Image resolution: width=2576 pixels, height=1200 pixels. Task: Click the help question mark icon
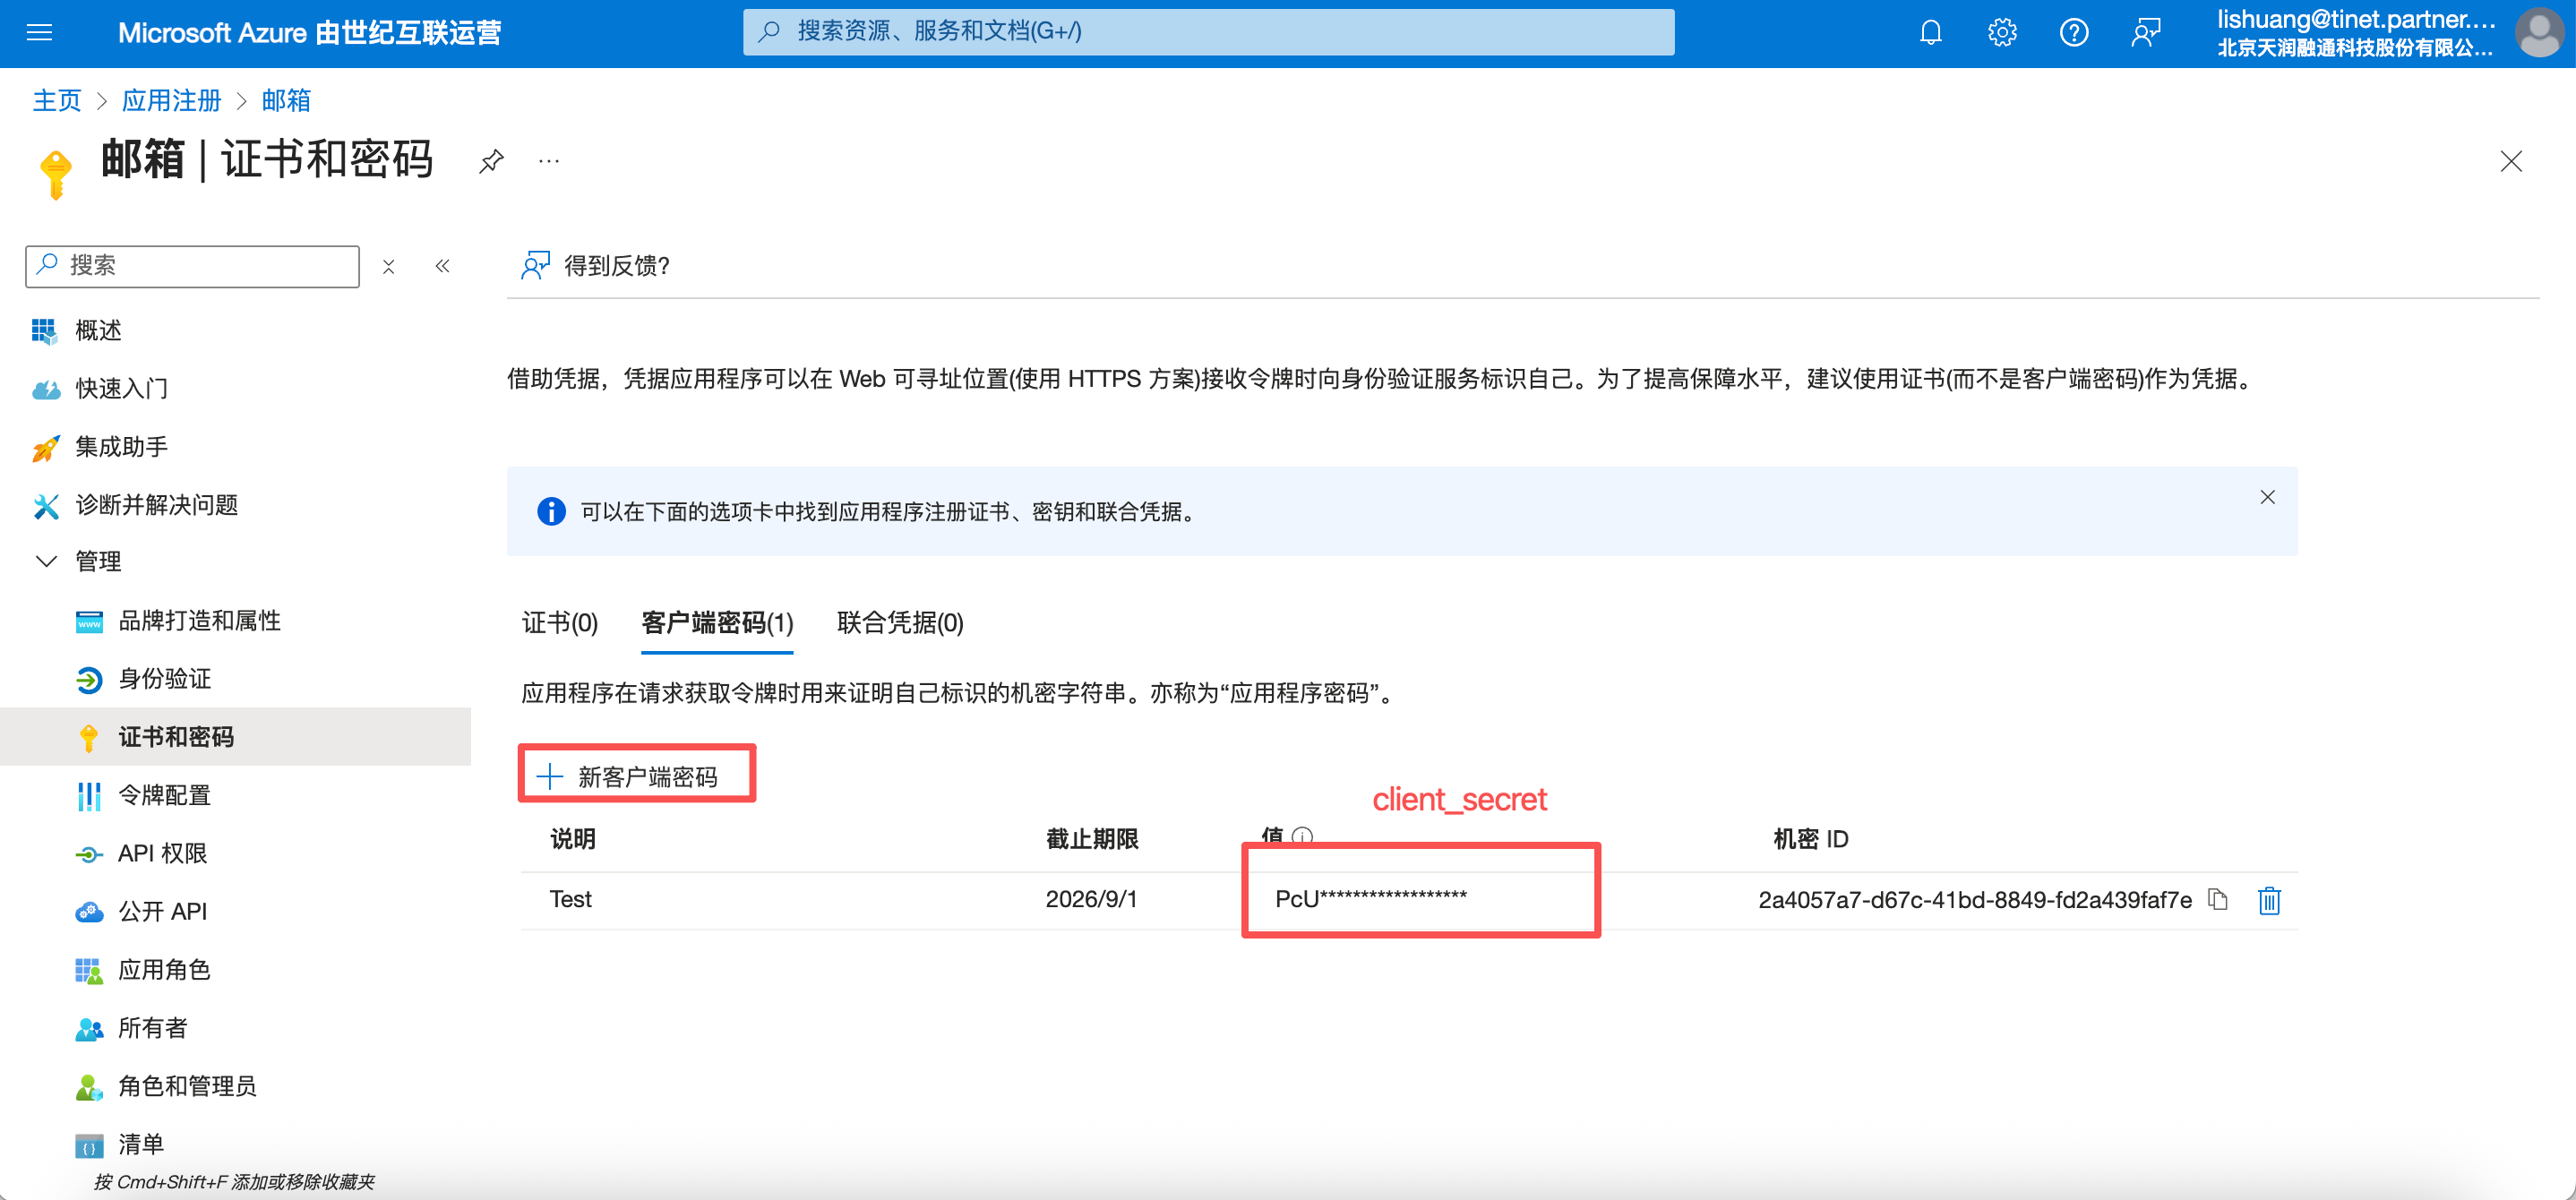click(2074, 33)
